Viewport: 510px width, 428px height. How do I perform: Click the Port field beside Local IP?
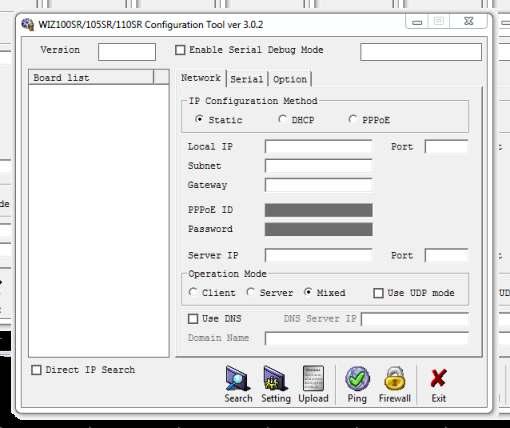pyautogui.click(x=446, y=147)
